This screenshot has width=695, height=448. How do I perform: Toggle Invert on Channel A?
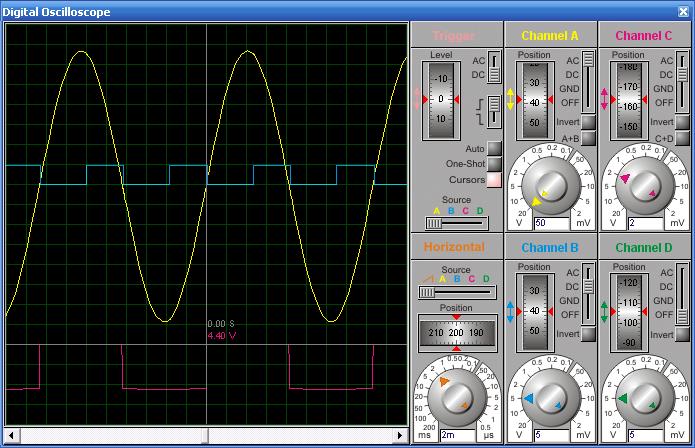coord(588,122)
